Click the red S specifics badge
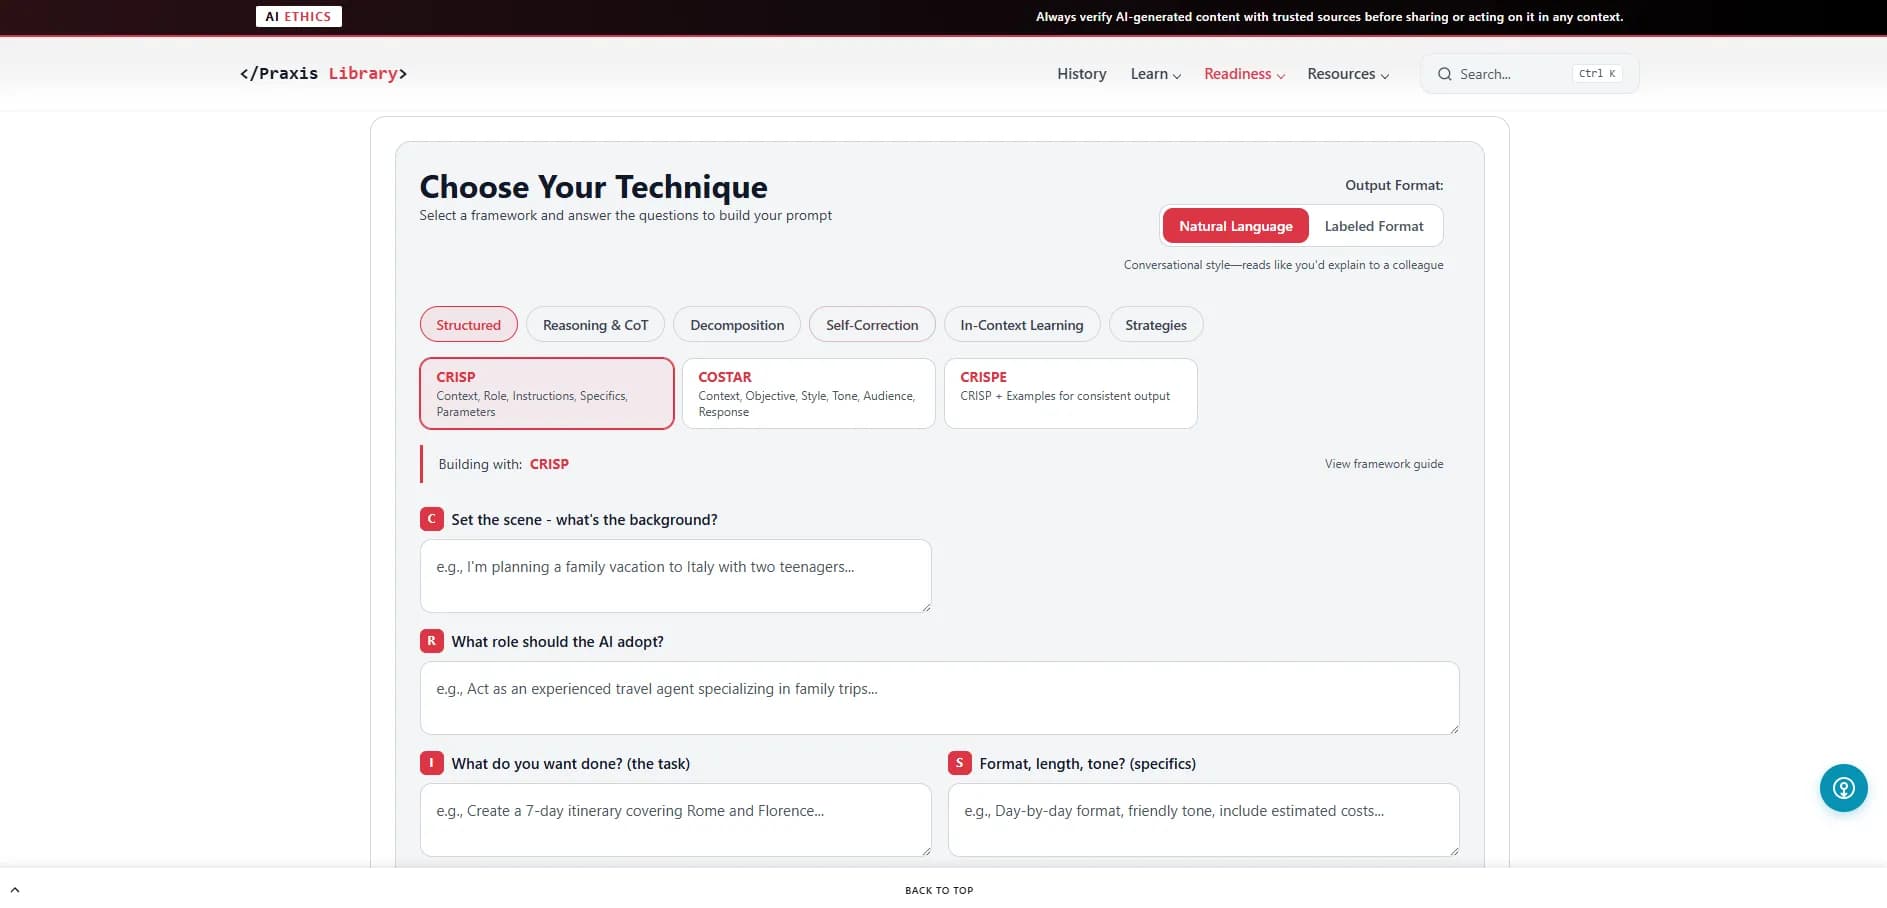This screenshot has width=1887, height=908. (959, 763)
